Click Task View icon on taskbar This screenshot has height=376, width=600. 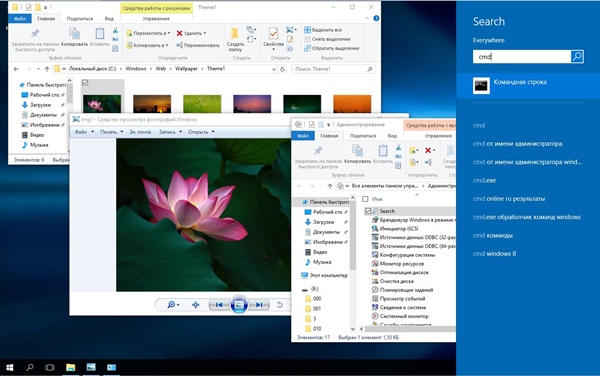coord(50,367)
